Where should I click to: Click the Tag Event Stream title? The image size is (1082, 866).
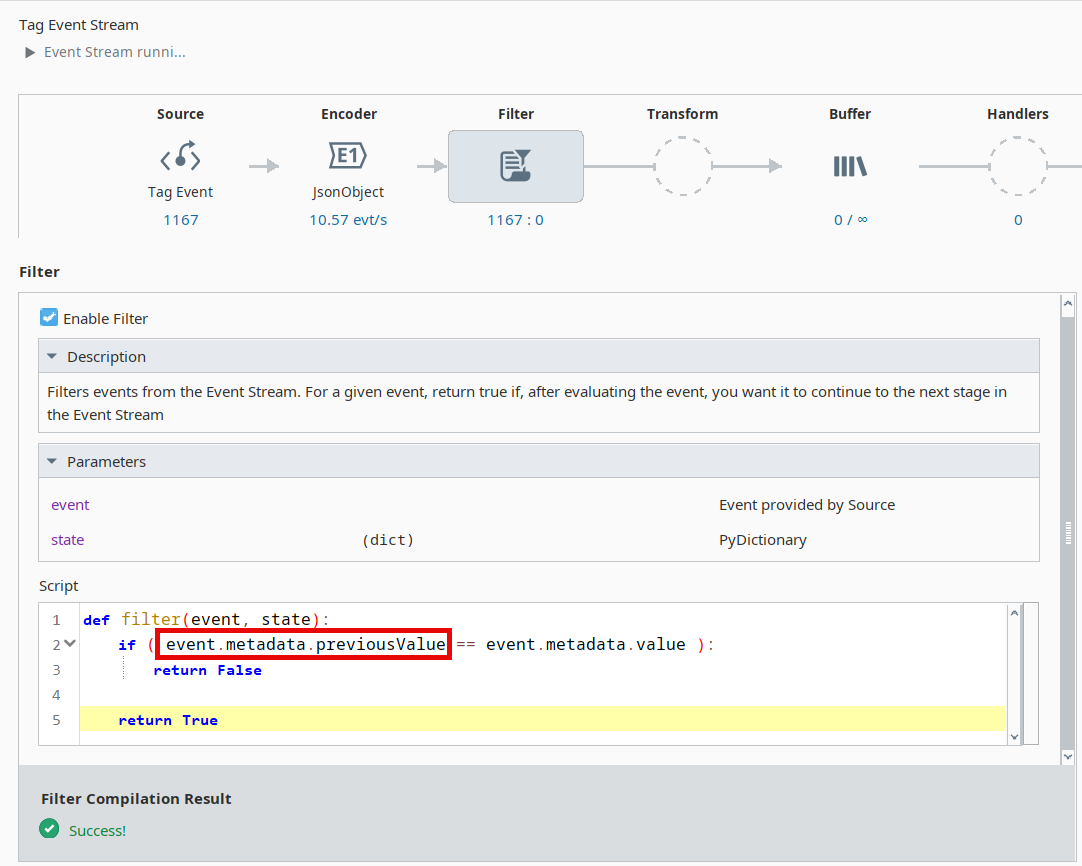tap(79, 25)
